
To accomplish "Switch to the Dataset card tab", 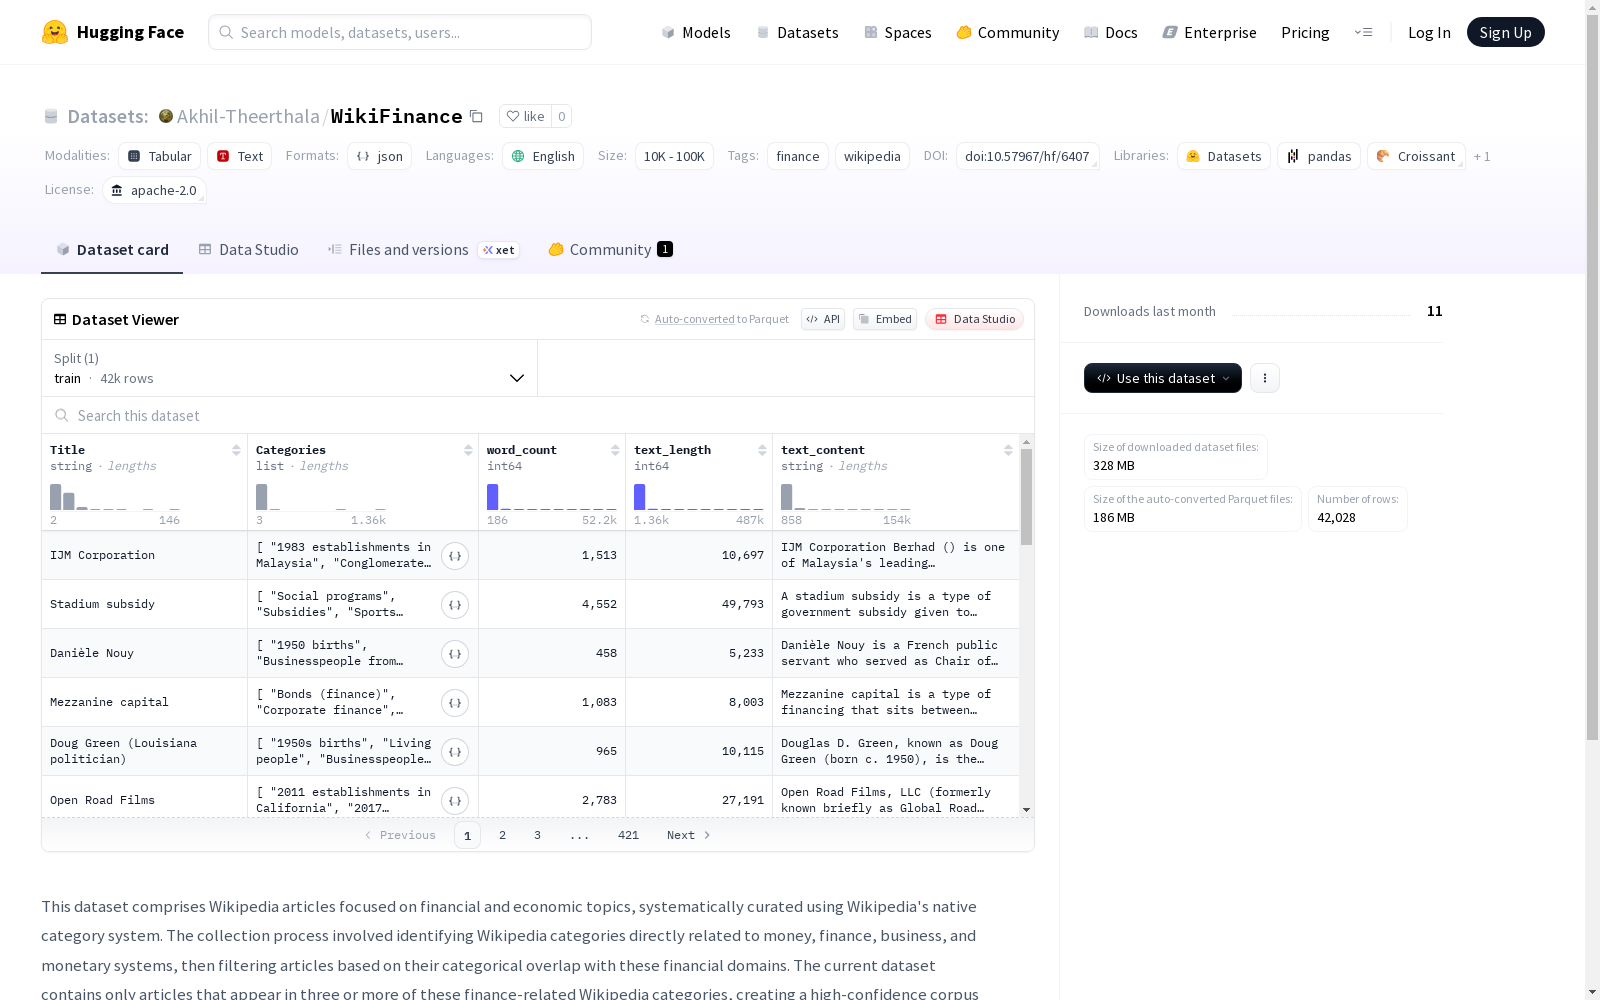I will point(112,250).
